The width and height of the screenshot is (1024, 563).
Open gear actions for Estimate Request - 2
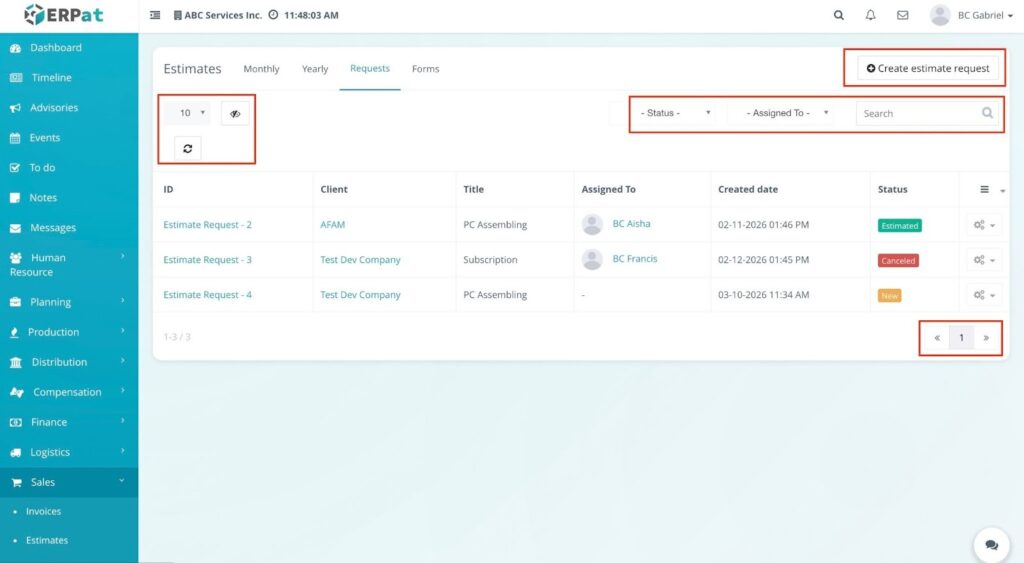click(x=984, y=225)
